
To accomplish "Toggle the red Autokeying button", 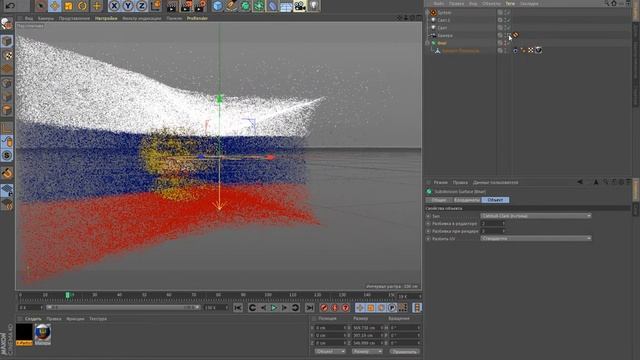I will click(x=335, y=308).
